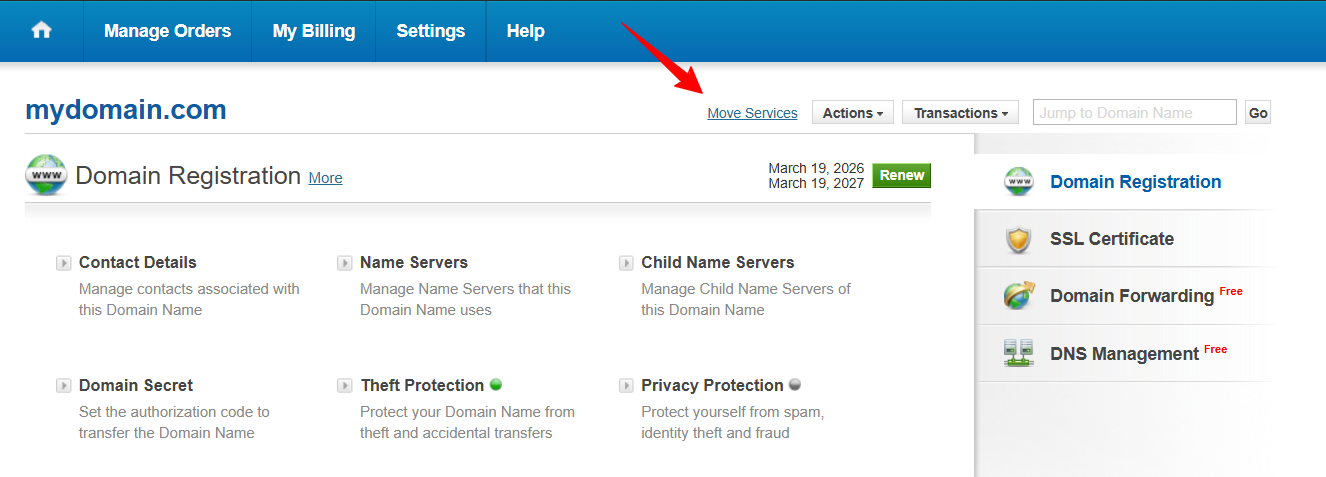Expand the Name Servers section arrow
The width and height of the screenshot is (1326, 477).
coord(345,263)
